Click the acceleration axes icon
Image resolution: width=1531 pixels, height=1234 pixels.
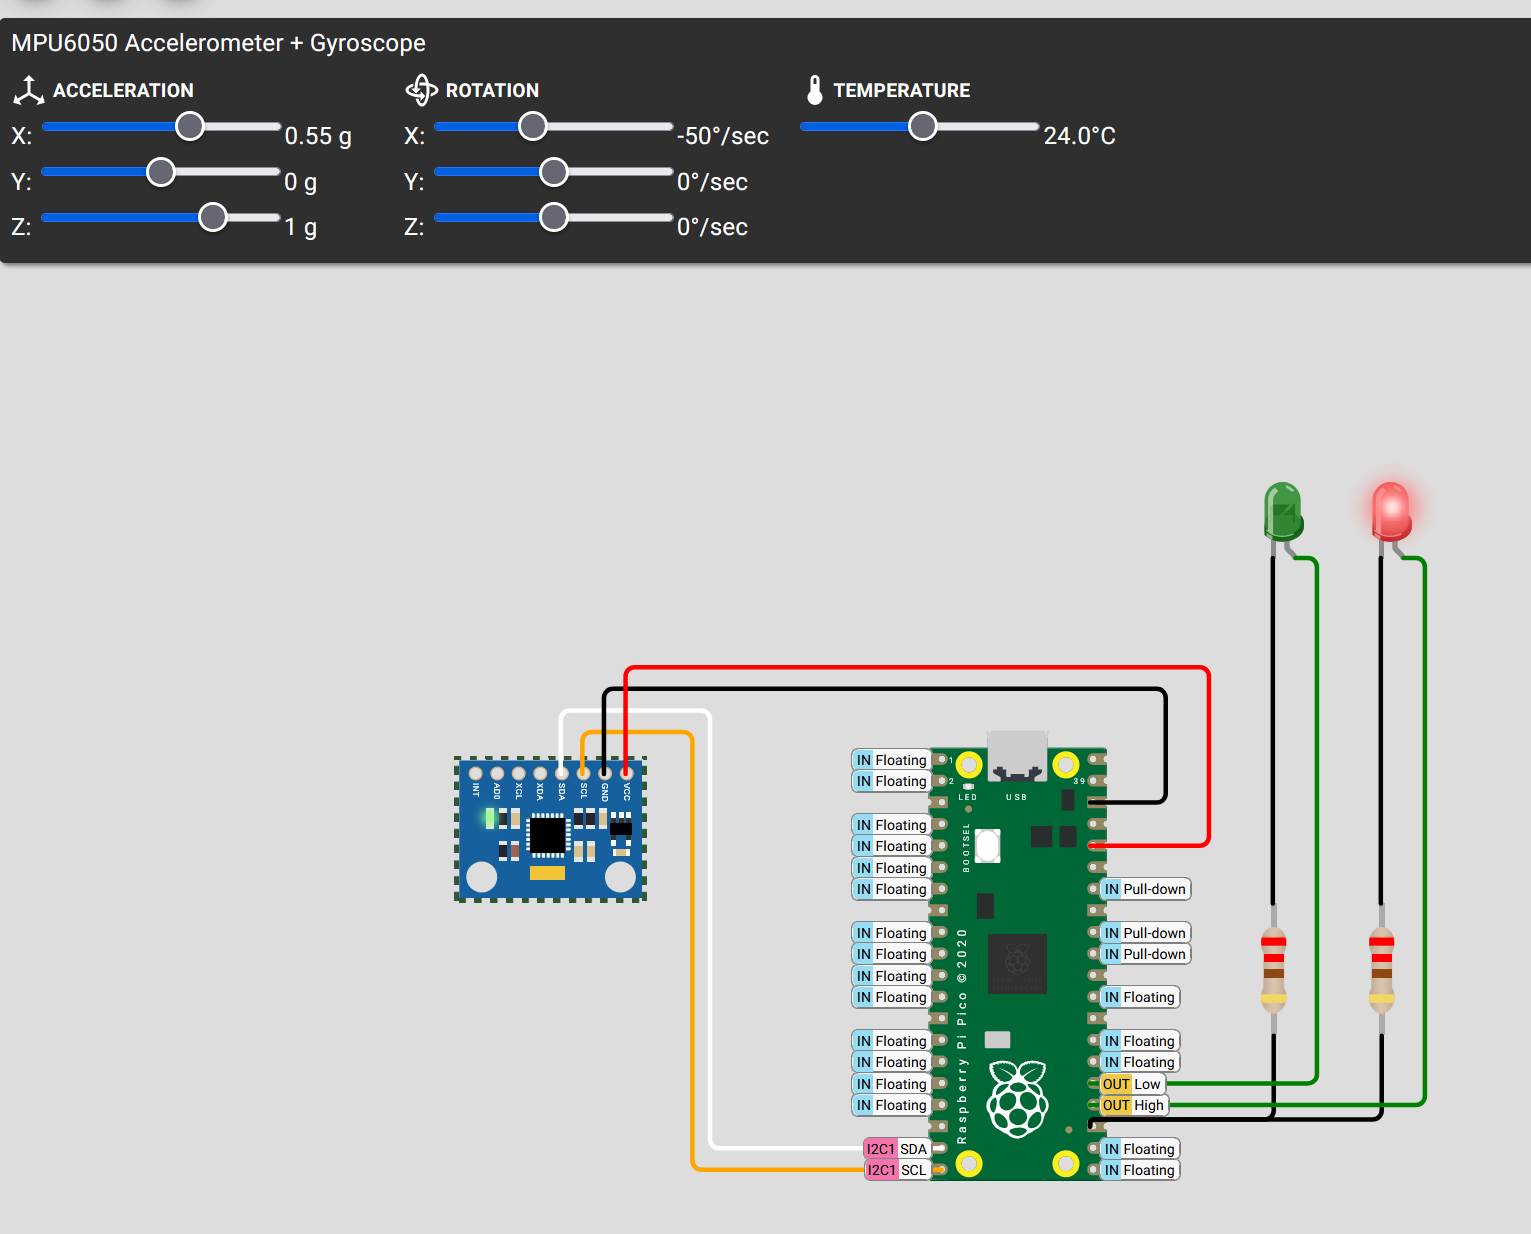[28, 90]
